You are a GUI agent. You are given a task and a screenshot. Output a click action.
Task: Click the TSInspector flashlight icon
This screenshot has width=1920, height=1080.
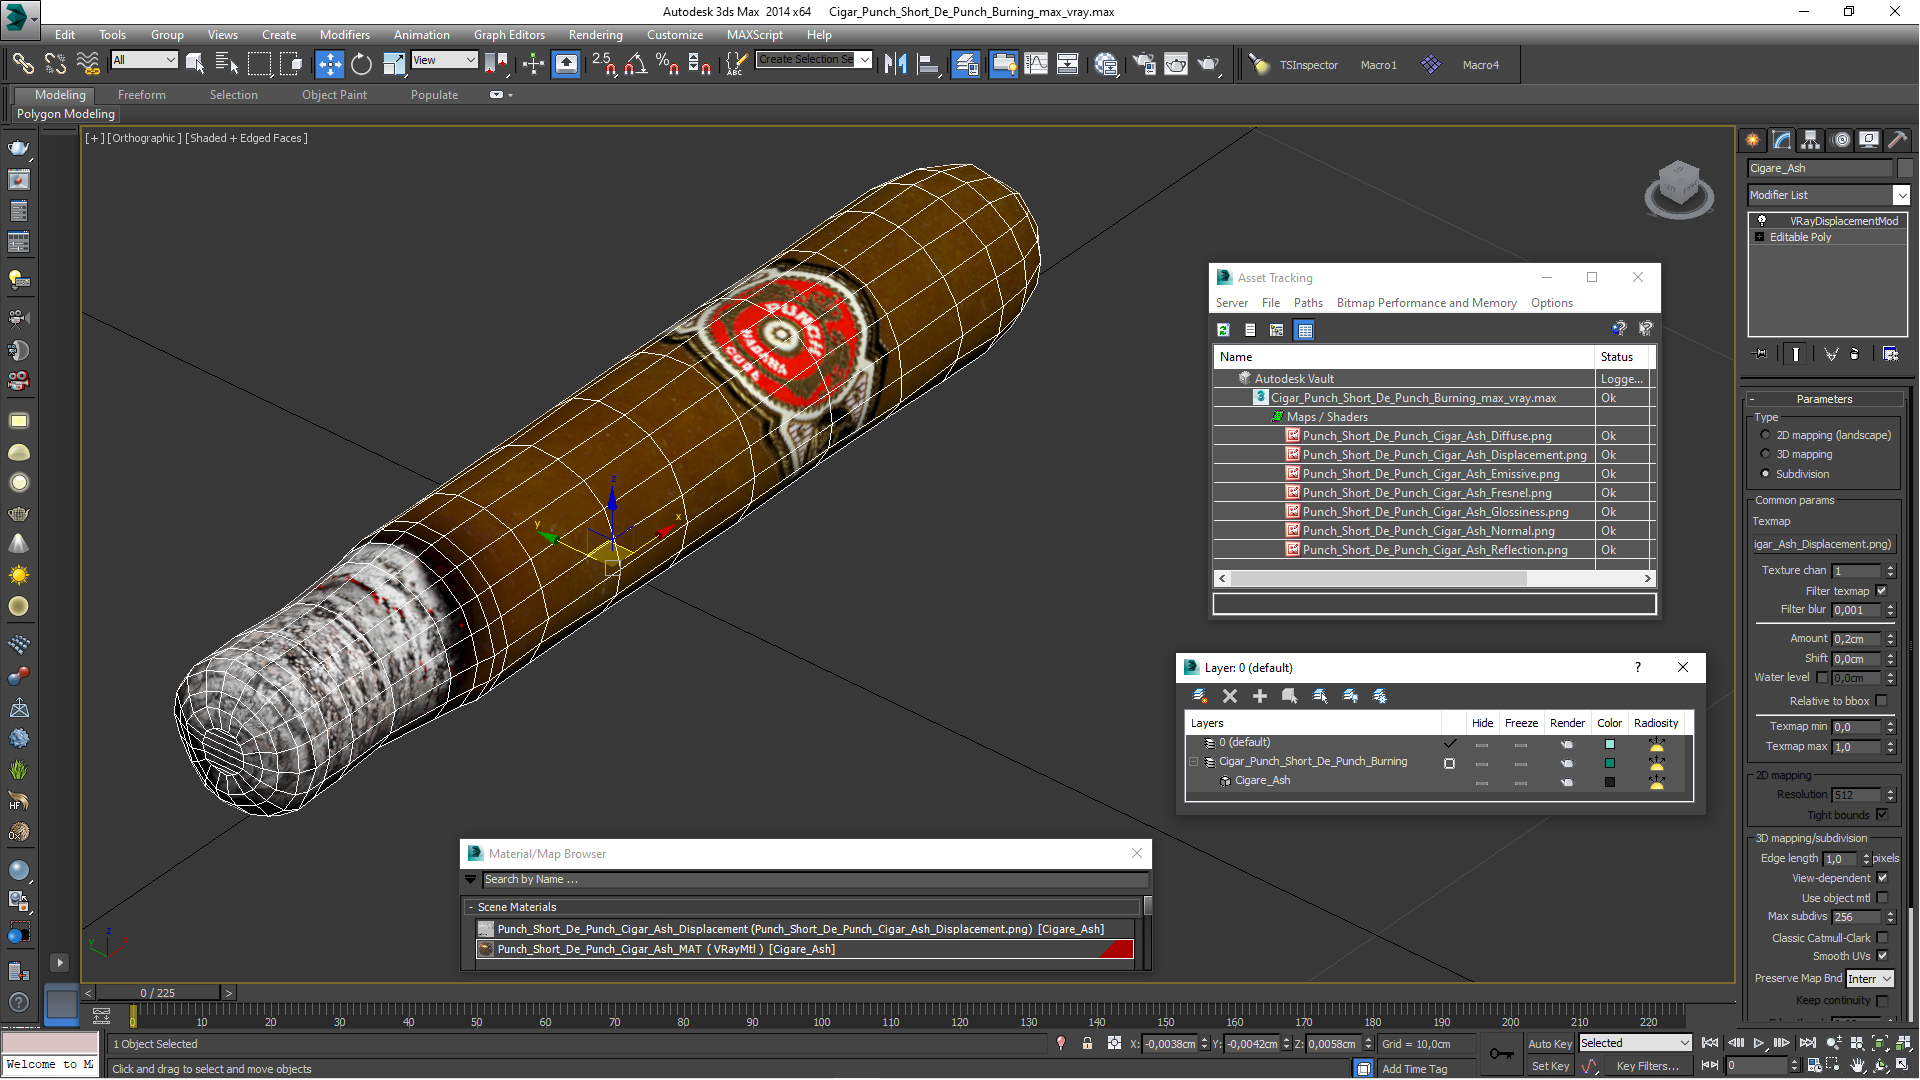[1260, 64]
